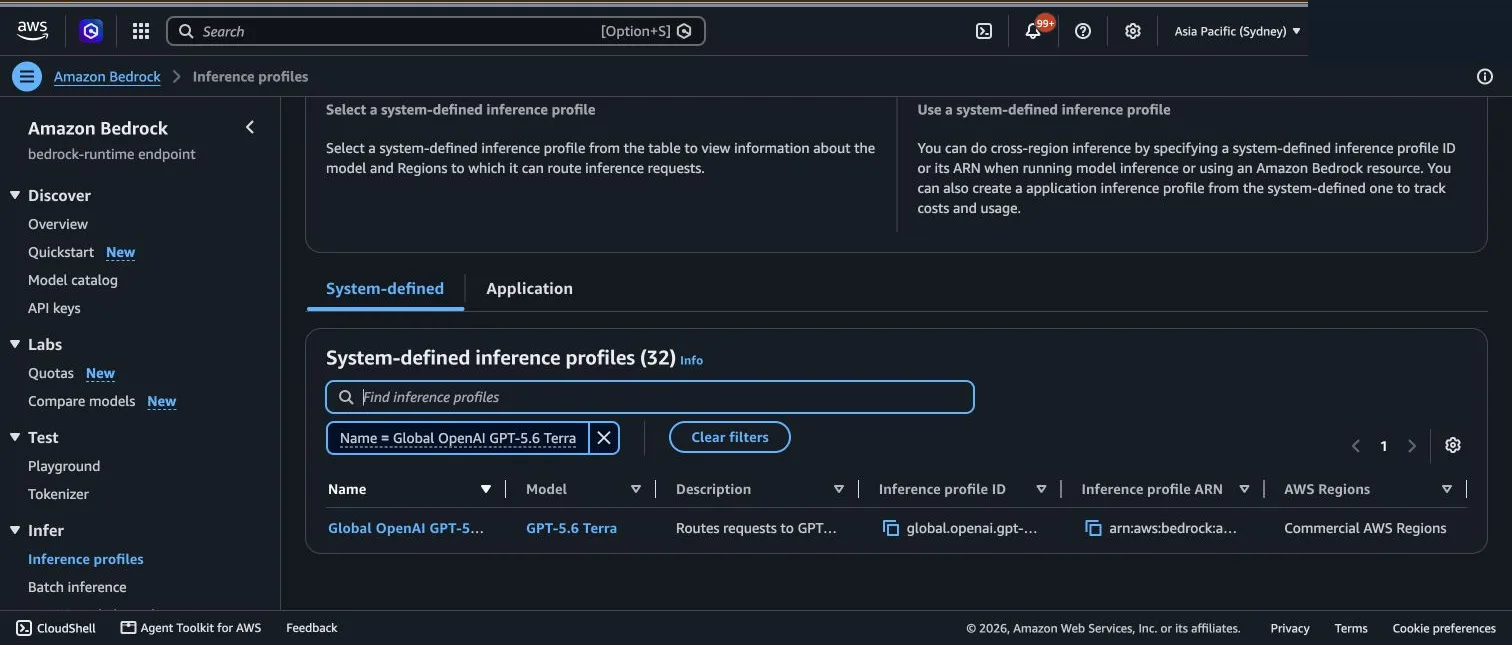Open the Terms footer link
Screen dimensions: 1512x645
pos(1351,628)
